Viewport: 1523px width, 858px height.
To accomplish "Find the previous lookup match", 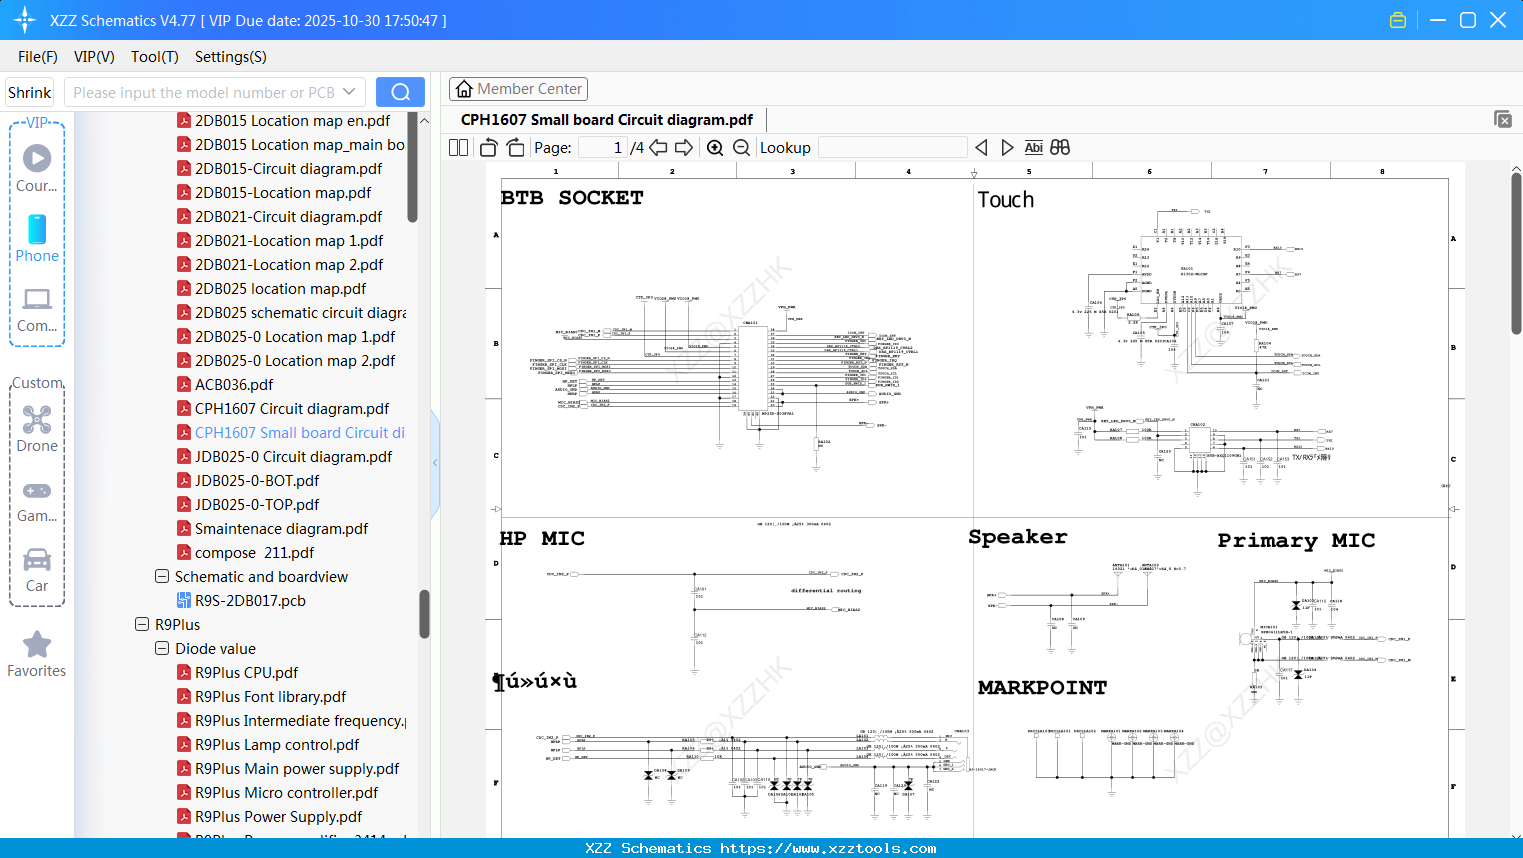I will pyautogui.click(x=981, y=148).
